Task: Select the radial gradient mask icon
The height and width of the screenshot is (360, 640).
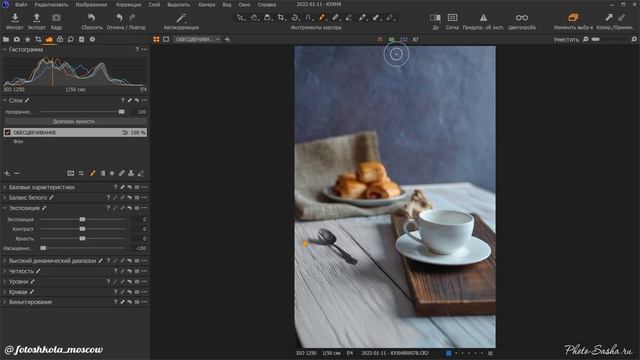Action: click(x=112, y=173)
